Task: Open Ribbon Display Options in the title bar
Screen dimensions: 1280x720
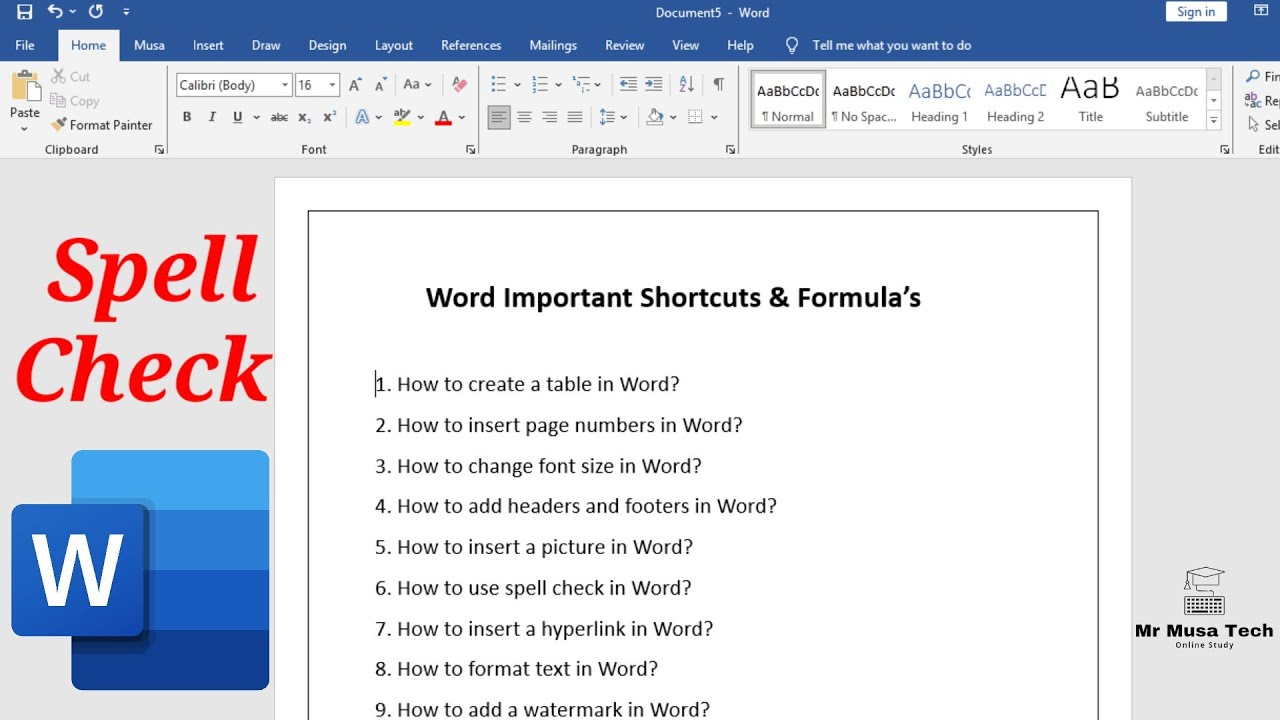Action: 1260,12
